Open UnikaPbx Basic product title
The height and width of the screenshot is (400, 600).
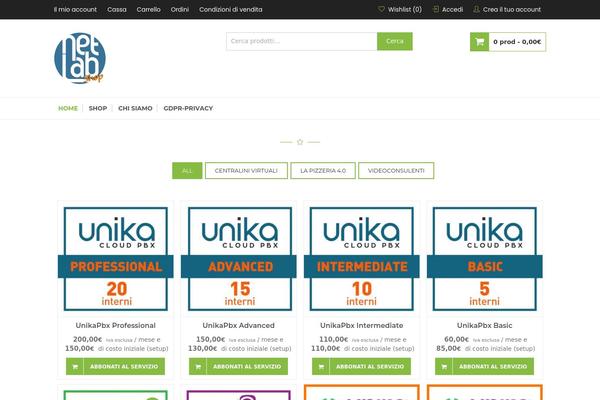[x=484, y=325]
